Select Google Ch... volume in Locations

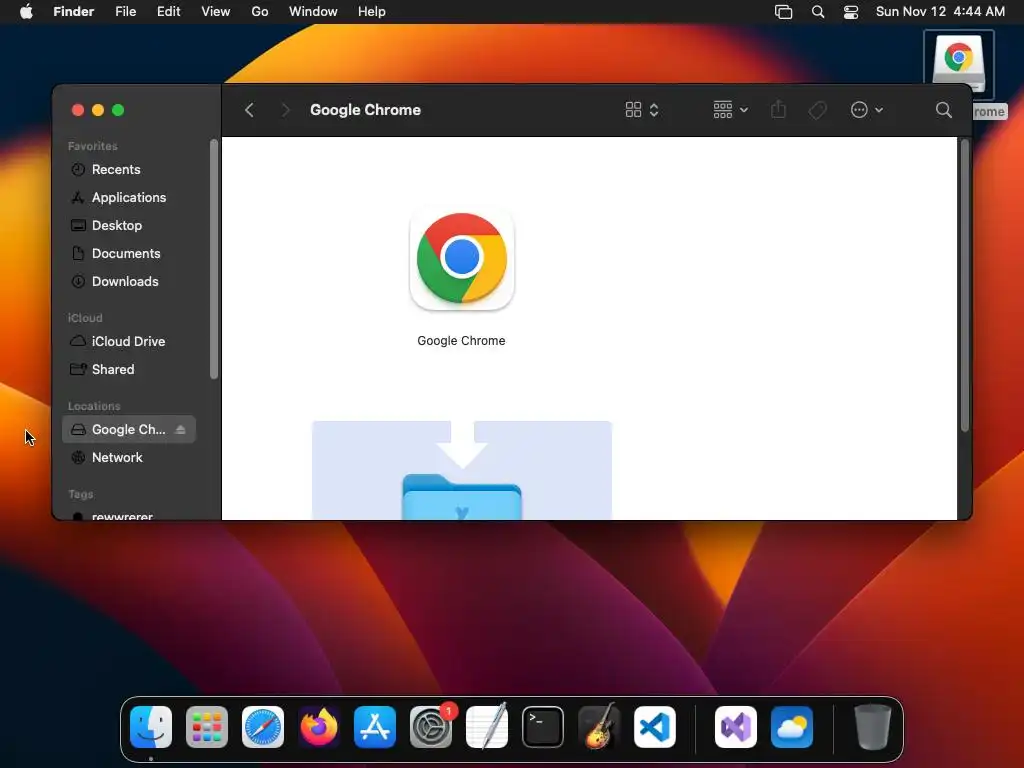129,429
